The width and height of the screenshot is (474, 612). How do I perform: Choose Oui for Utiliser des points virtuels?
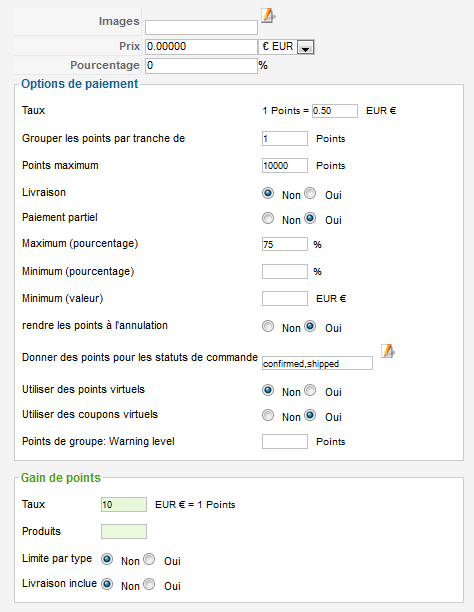(310, 390)
